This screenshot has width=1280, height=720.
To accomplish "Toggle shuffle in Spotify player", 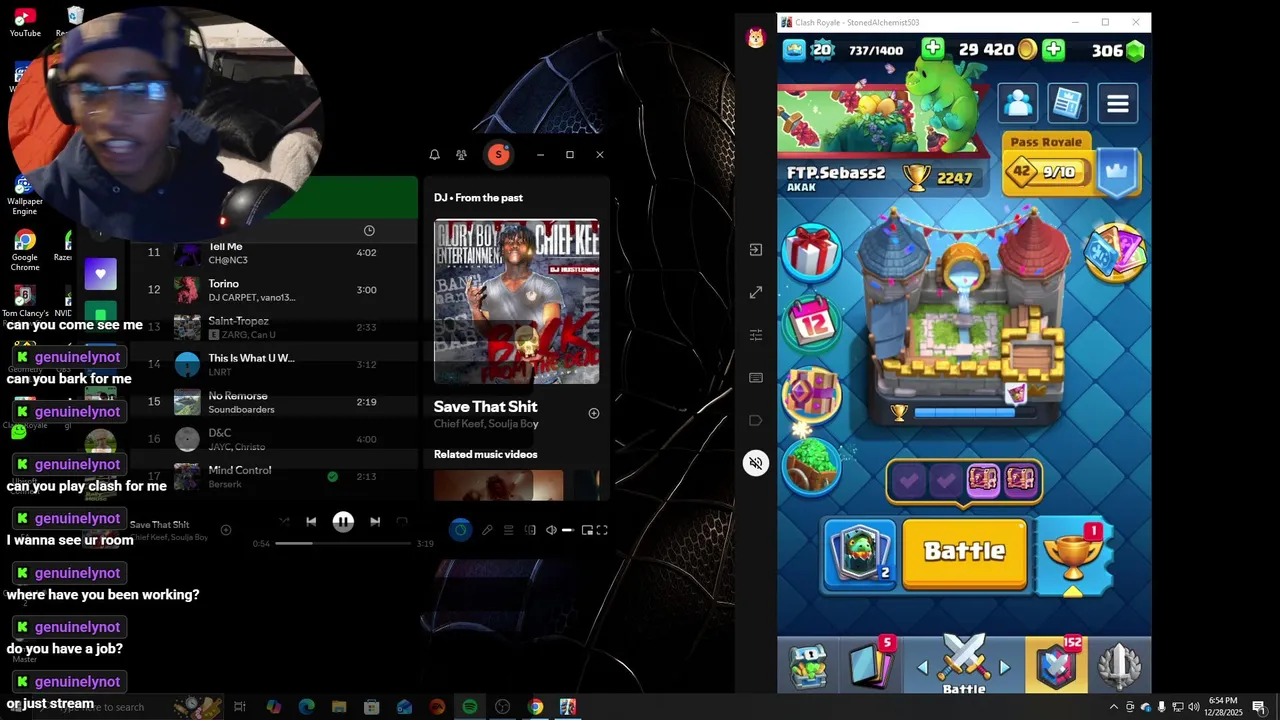I will pyautogui.click(x=284, y=521).
